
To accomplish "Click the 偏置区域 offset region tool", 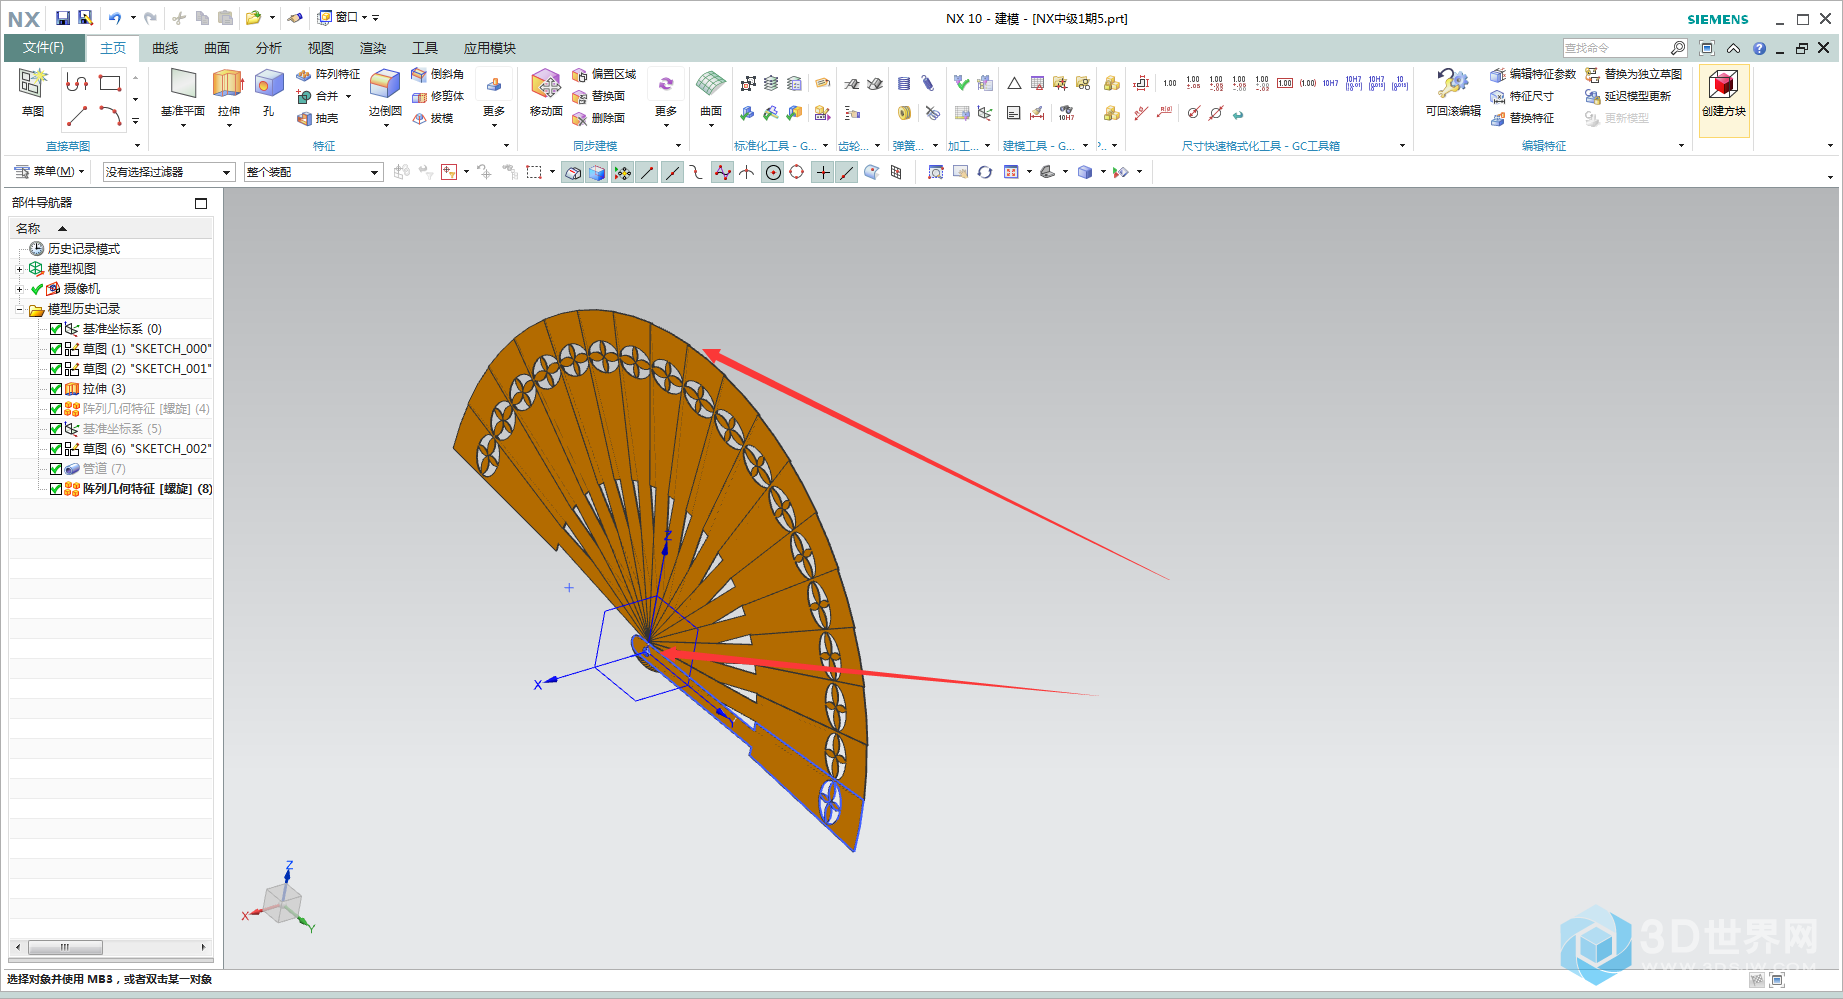I will pos(604,75).
